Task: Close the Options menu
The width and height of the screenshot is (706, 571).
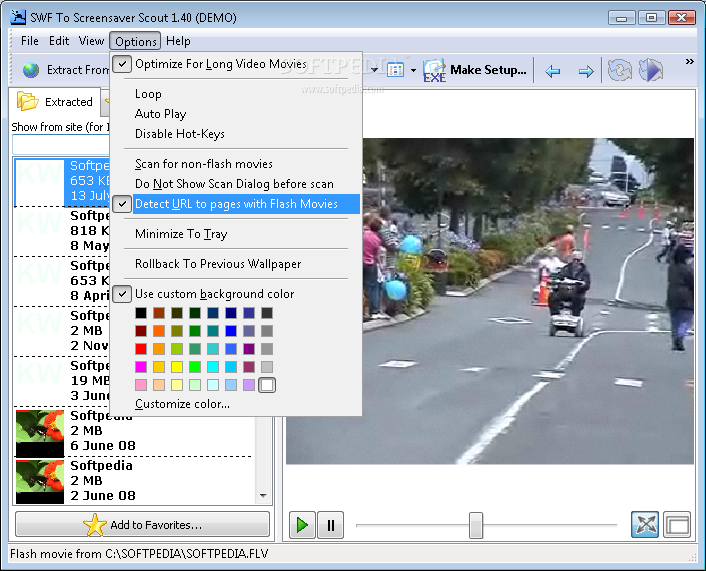Action: [136, 41]
